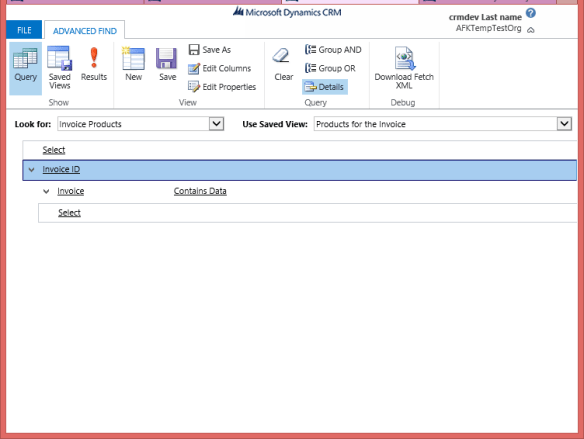584x439 pixels.
Task: Switch to the ADVANCED FIND tab
Action: click(x=85, y=31)
